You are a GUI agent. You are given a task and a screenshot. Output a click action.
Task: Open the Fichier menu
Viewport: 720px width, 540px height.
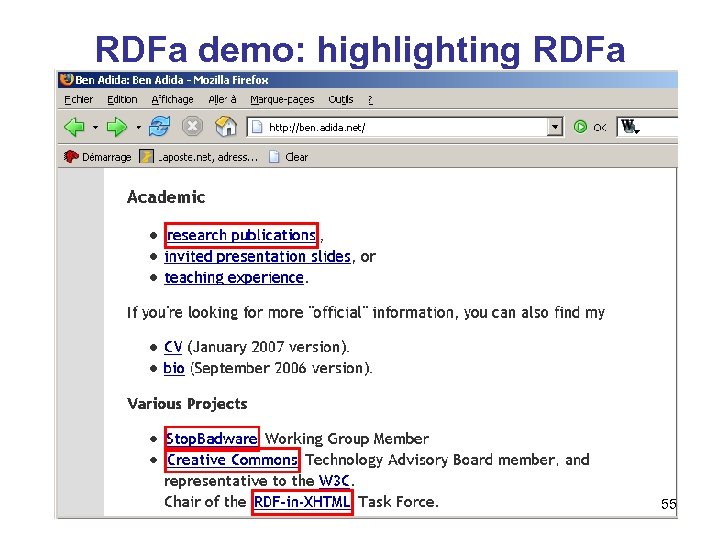(79, 99)
